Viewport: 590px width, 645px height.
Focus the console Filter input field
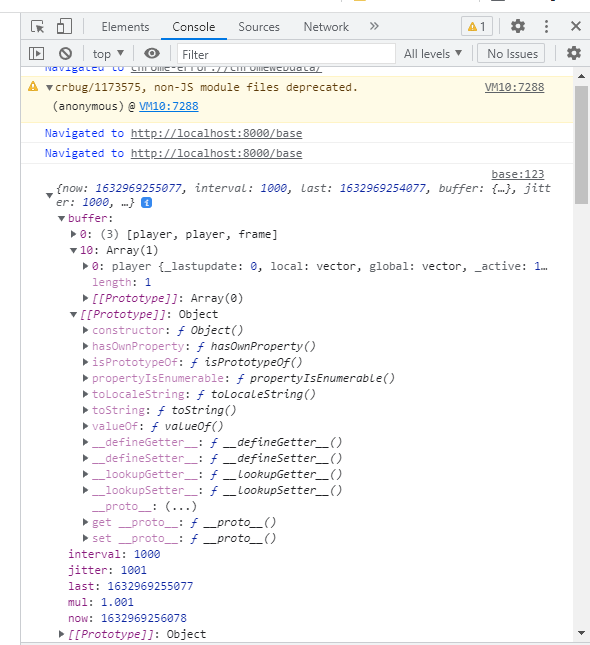(x=286, y=54)
